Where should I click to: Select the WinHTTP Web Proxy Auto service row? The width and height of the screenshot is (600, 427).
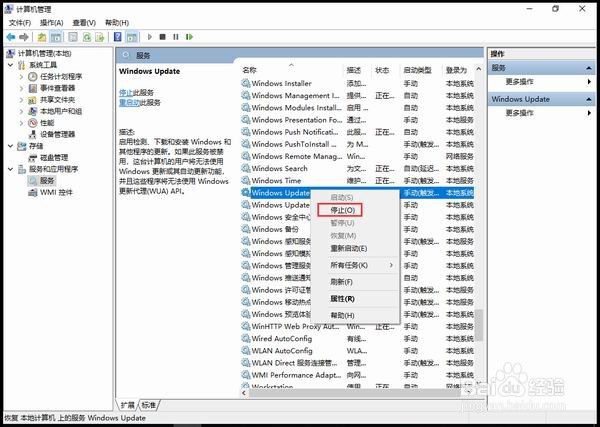click(x=358, y=327)
